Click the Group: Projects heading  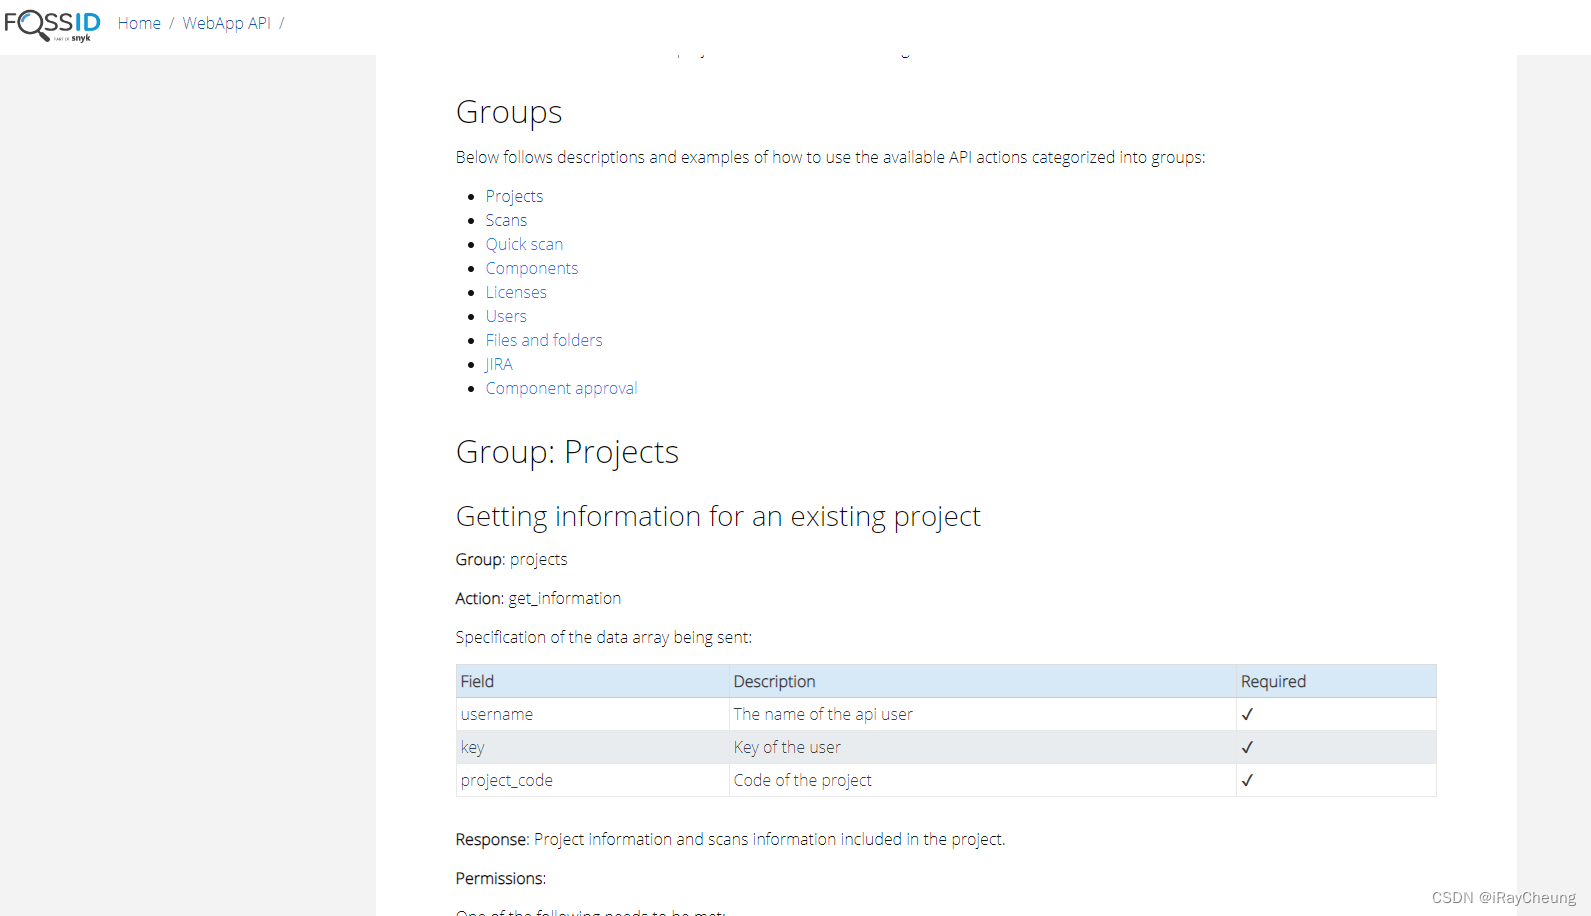[567, 452]
